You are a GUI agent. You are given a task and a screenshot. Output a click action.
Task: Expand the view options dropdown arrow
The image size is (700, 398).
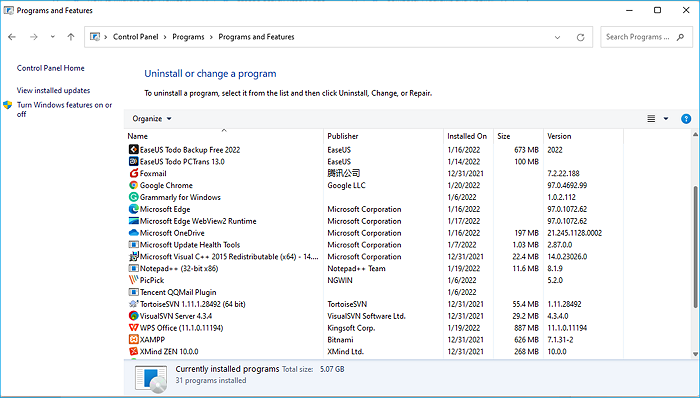(666, 119)
